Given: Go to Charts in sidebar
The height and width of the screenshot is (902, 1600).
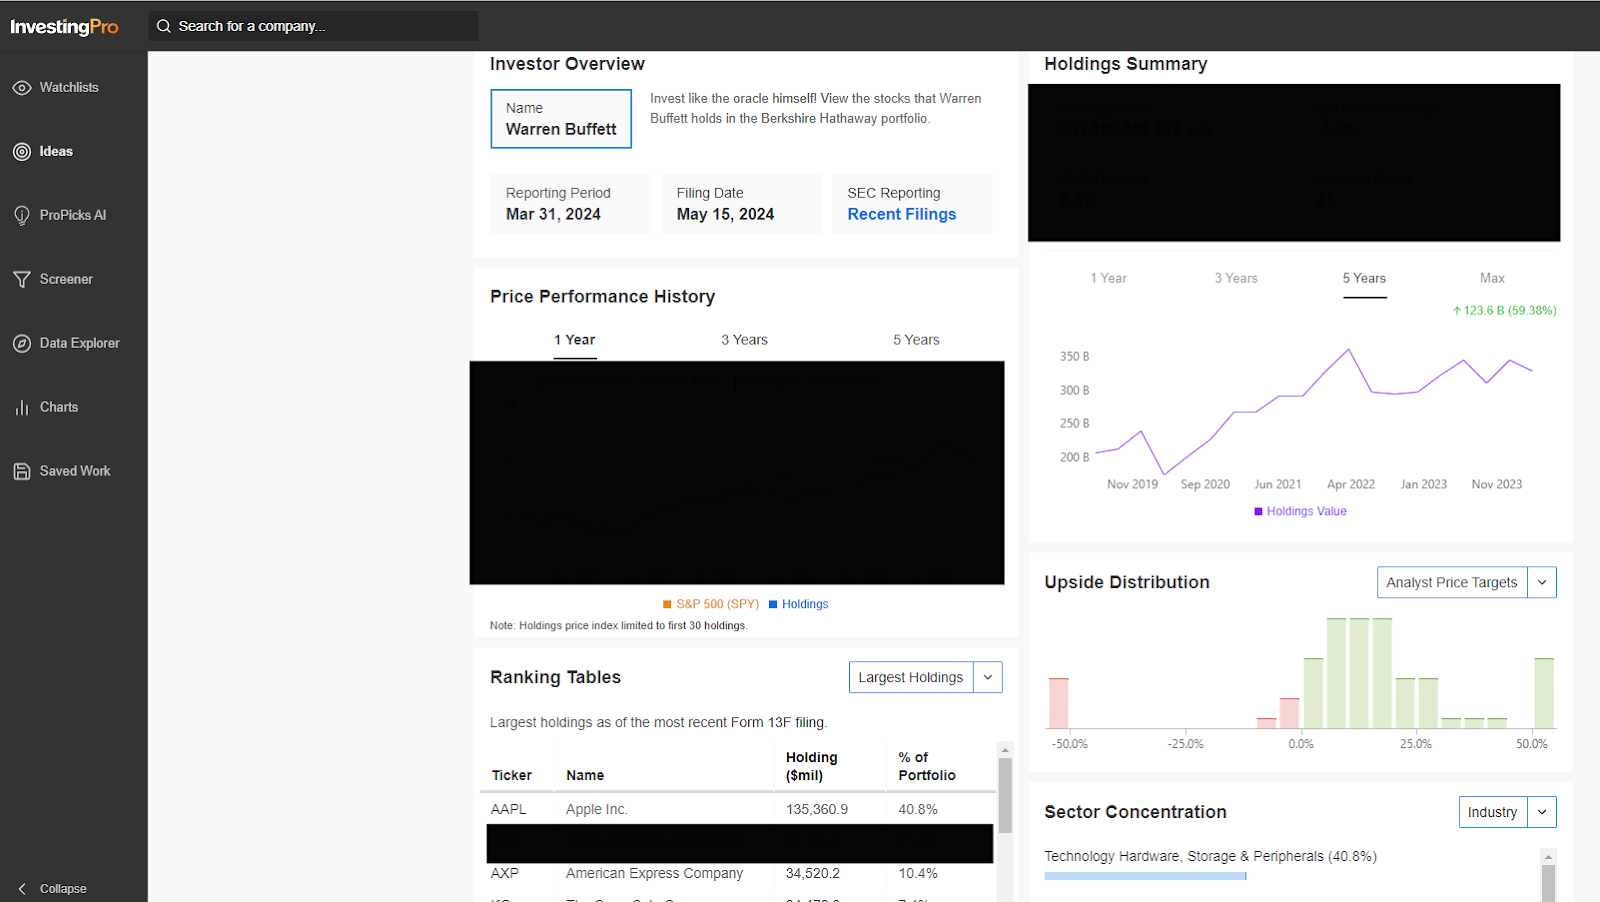Looking at the screenshot, I should point(59,408).
